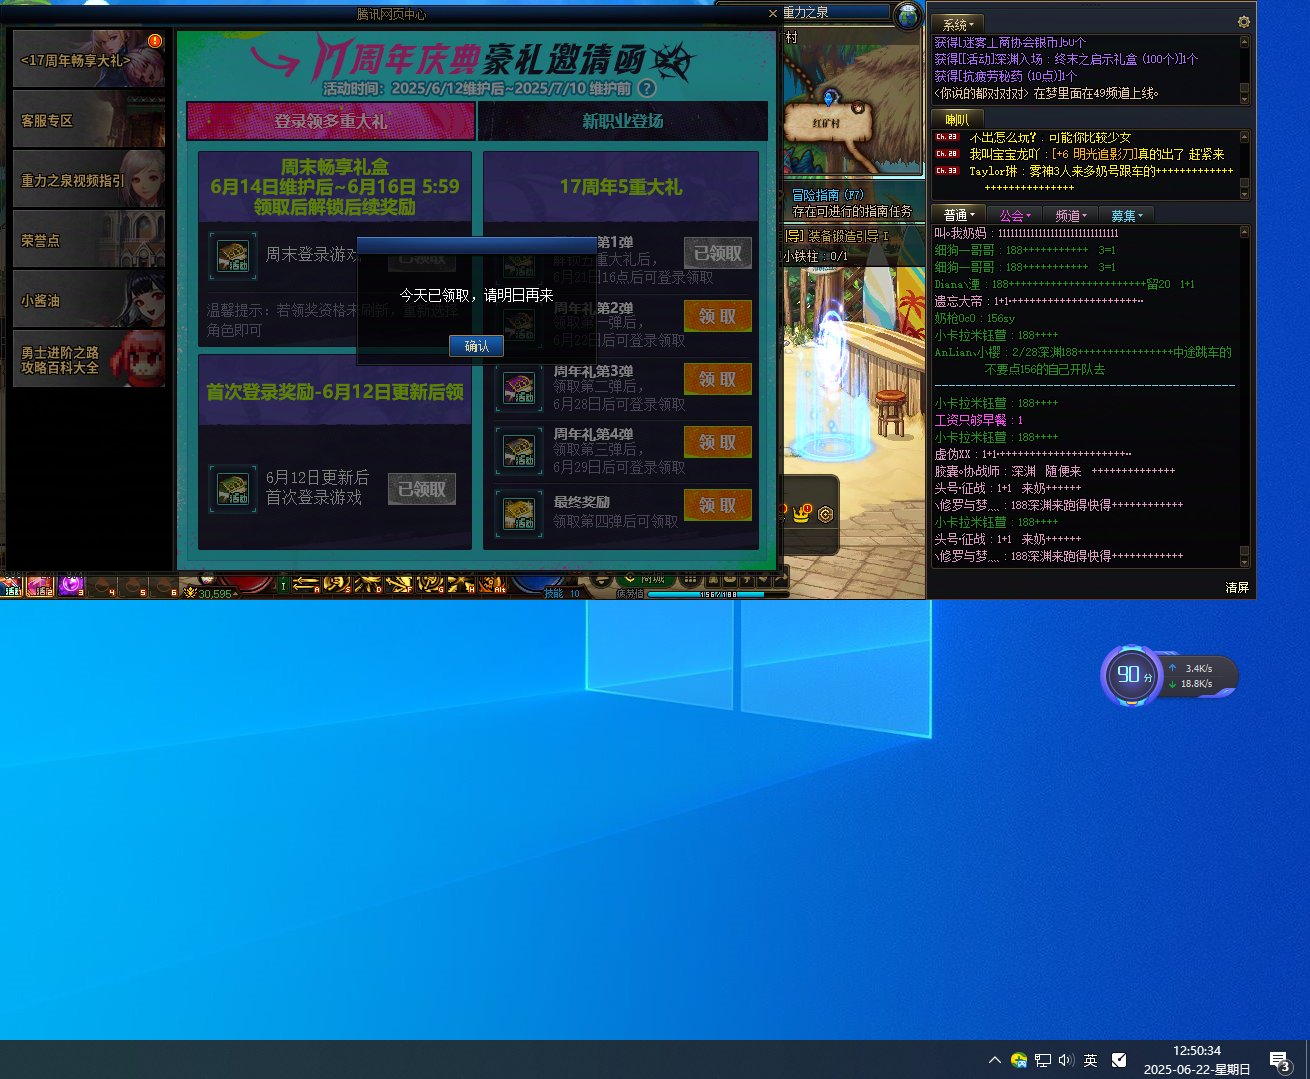Viewport: 1310px width, 1079px height.
Task: Click chat message 工资只够早餐
Action: [x=979, y=420]
